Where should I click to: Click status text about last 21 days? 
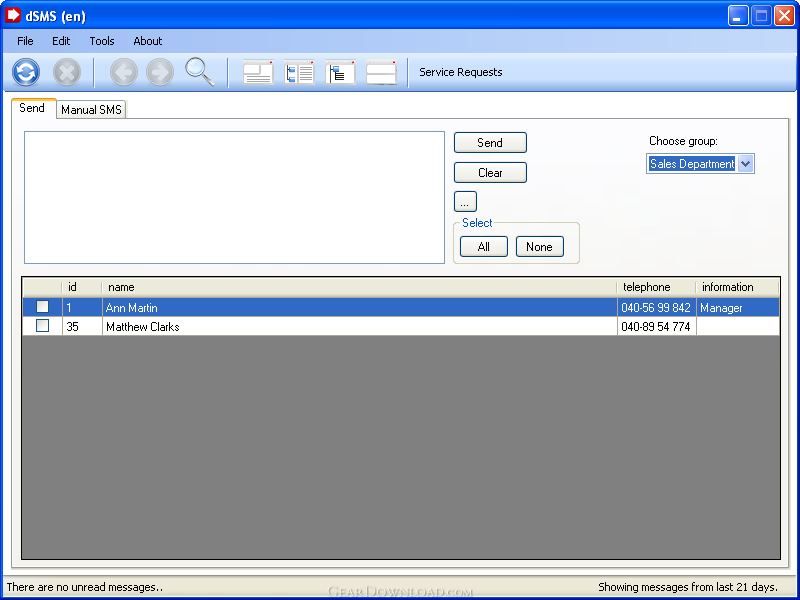click(688, 587)
